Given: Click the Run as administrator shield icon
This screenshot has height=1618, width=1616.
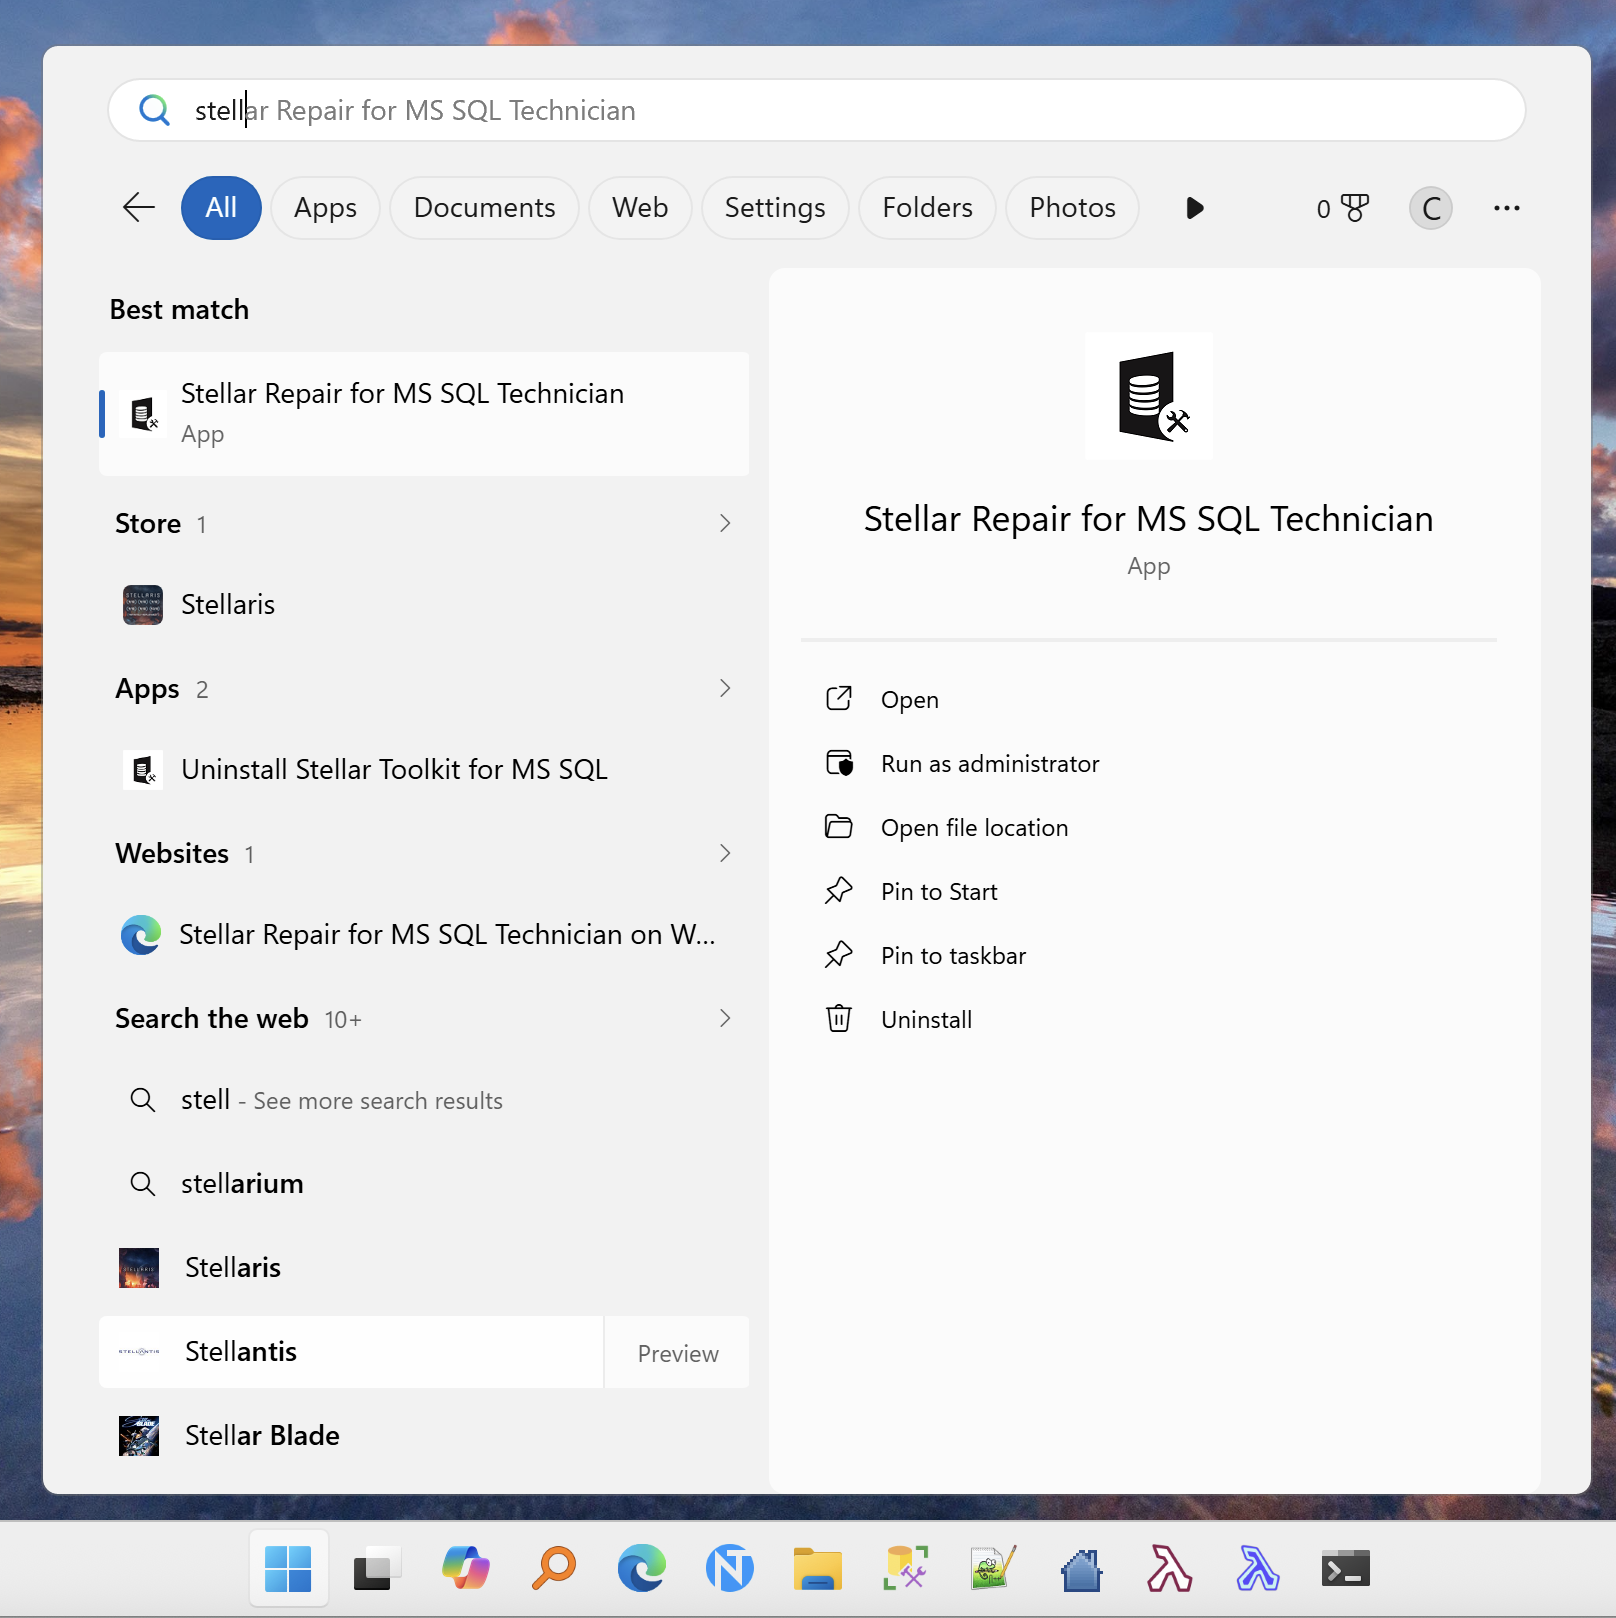Looking at the screenshot, I should (839, 762).
